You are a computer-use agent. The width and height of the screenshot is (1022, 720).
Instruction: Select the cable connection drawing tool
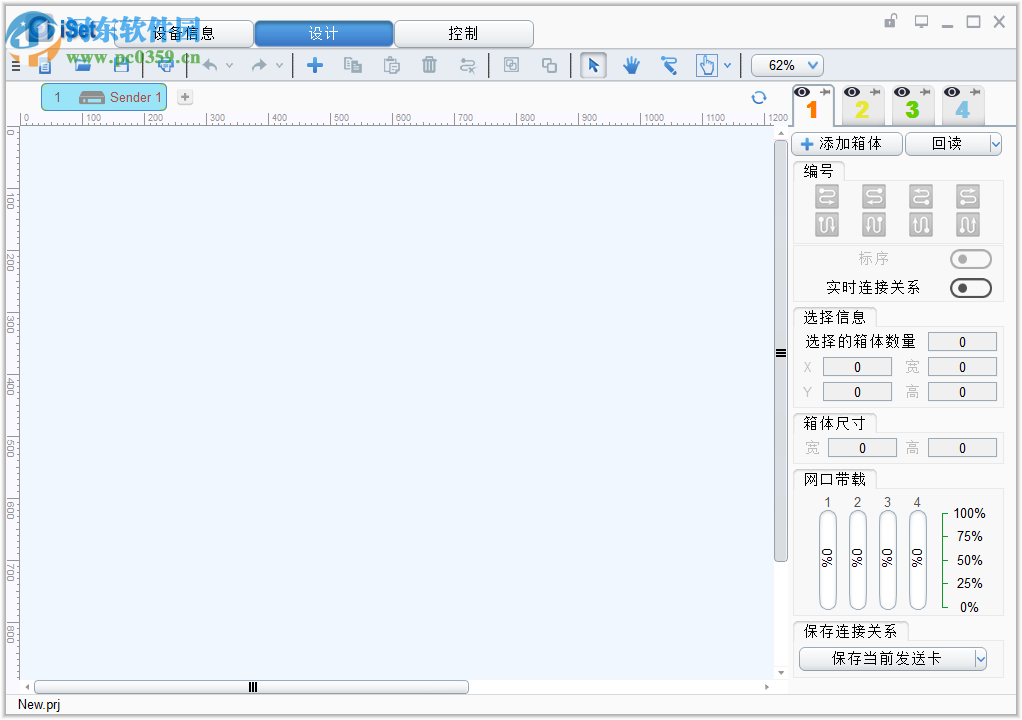click(669, 65)
